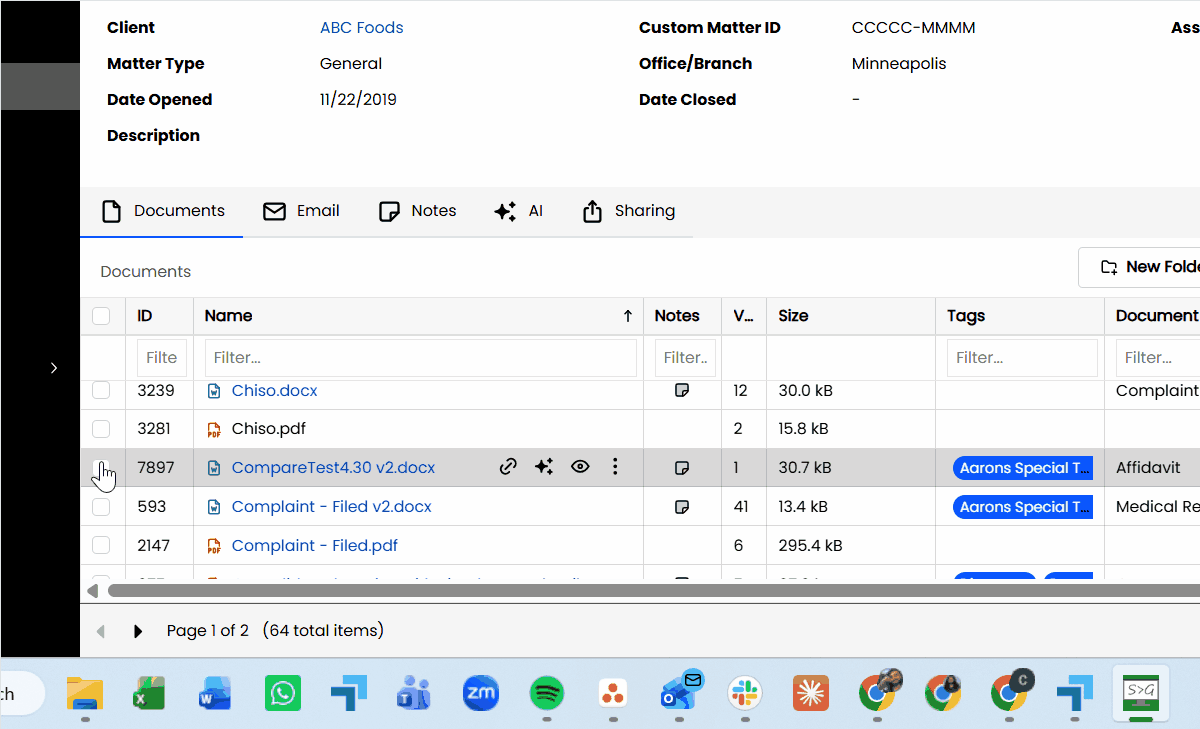The width and height of the screenshot is (1200, 729).
Task: Toggle the select-all checkbox in table header
Action: tap(101, 316)
